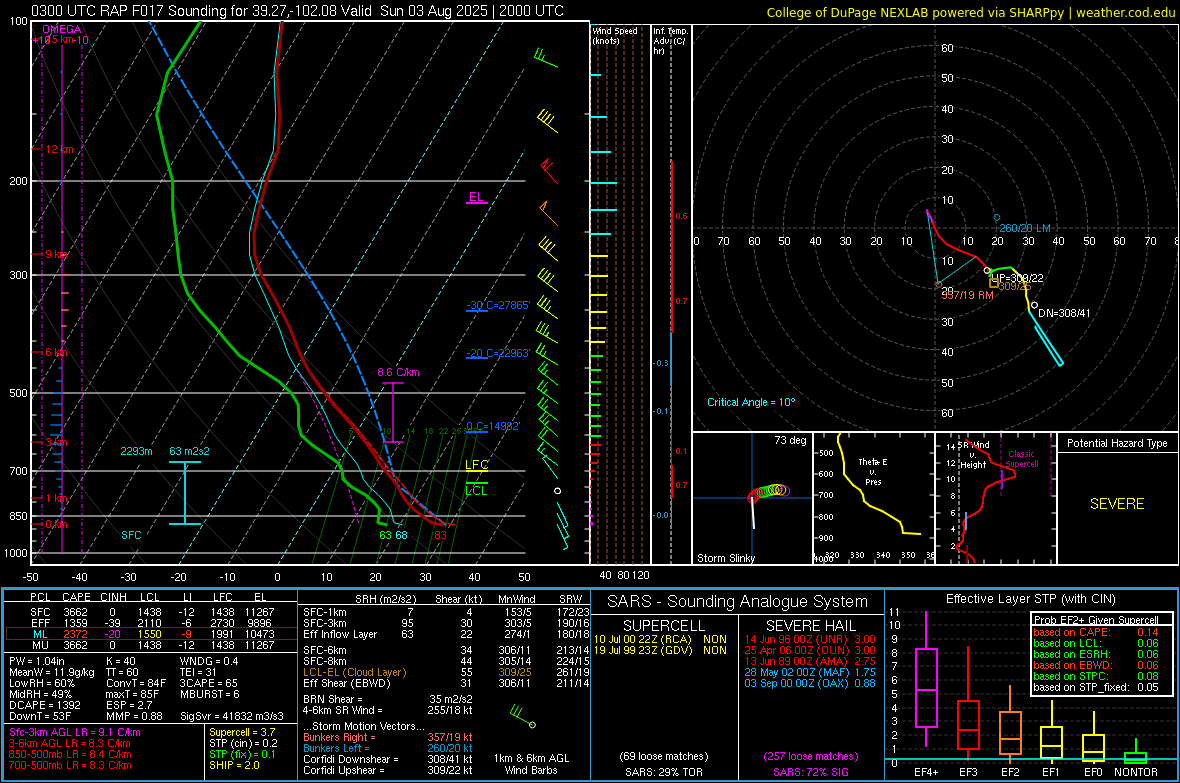This screenshot has height=783, width=1180.
Task: Click the SARS - Sounding Analogue System title
Action: 738,602
